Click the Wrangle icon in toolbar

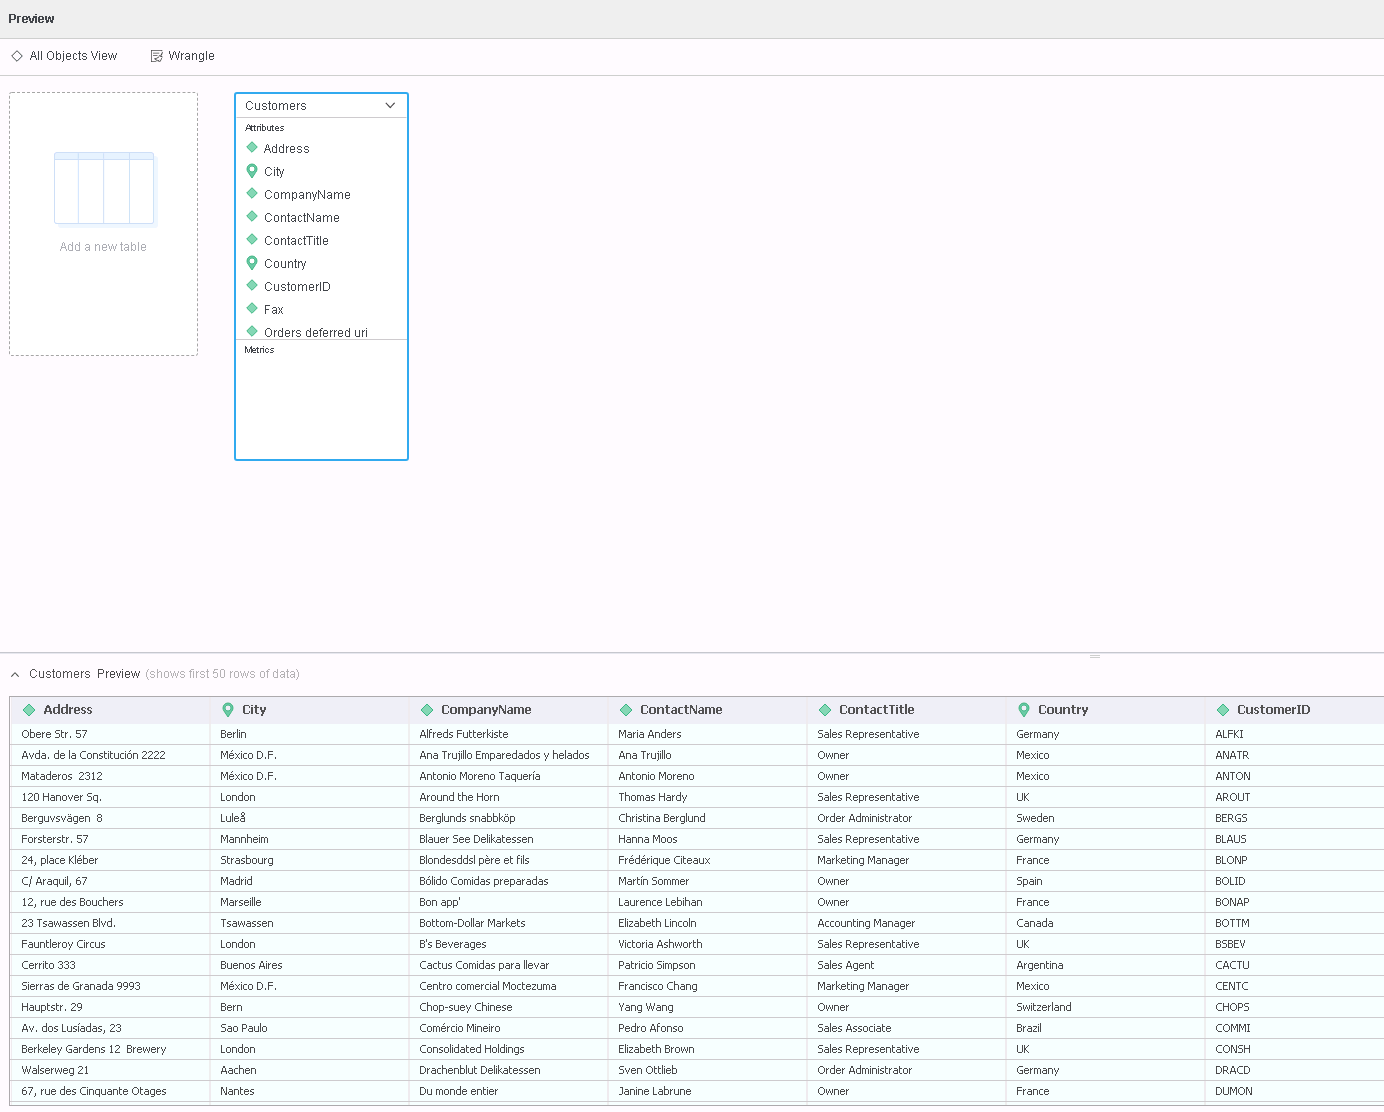(x=156, y=56)
